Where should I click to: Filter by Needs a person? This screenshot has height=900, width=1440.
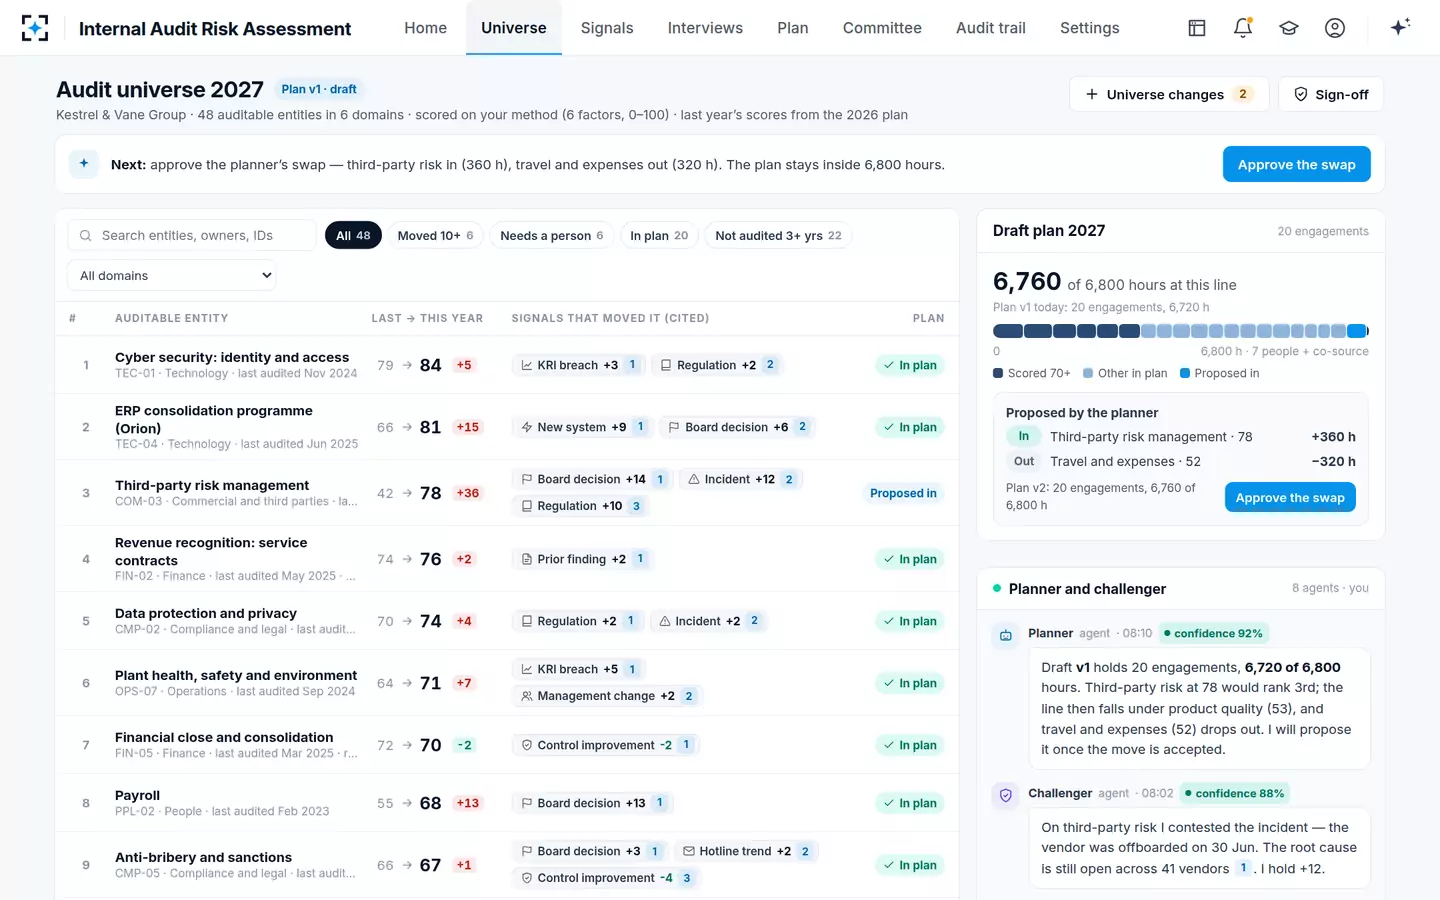pos(551,236)
